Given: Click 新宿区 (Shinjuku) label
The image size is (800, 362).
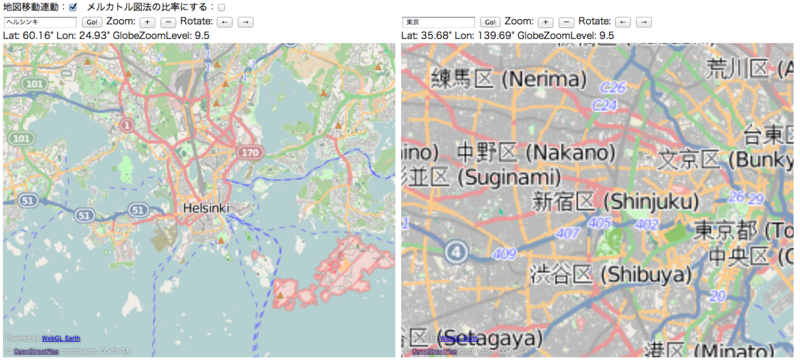Looking at the screenshot, I should pos(615,202).
